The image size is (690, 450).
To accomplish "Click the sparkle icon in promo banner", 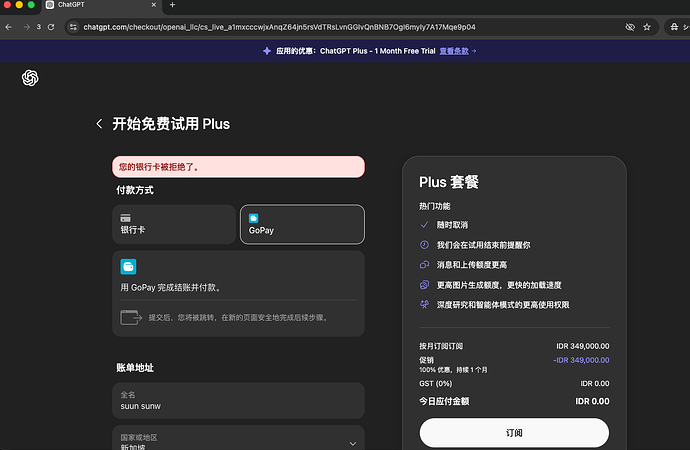I will (267, 51).
